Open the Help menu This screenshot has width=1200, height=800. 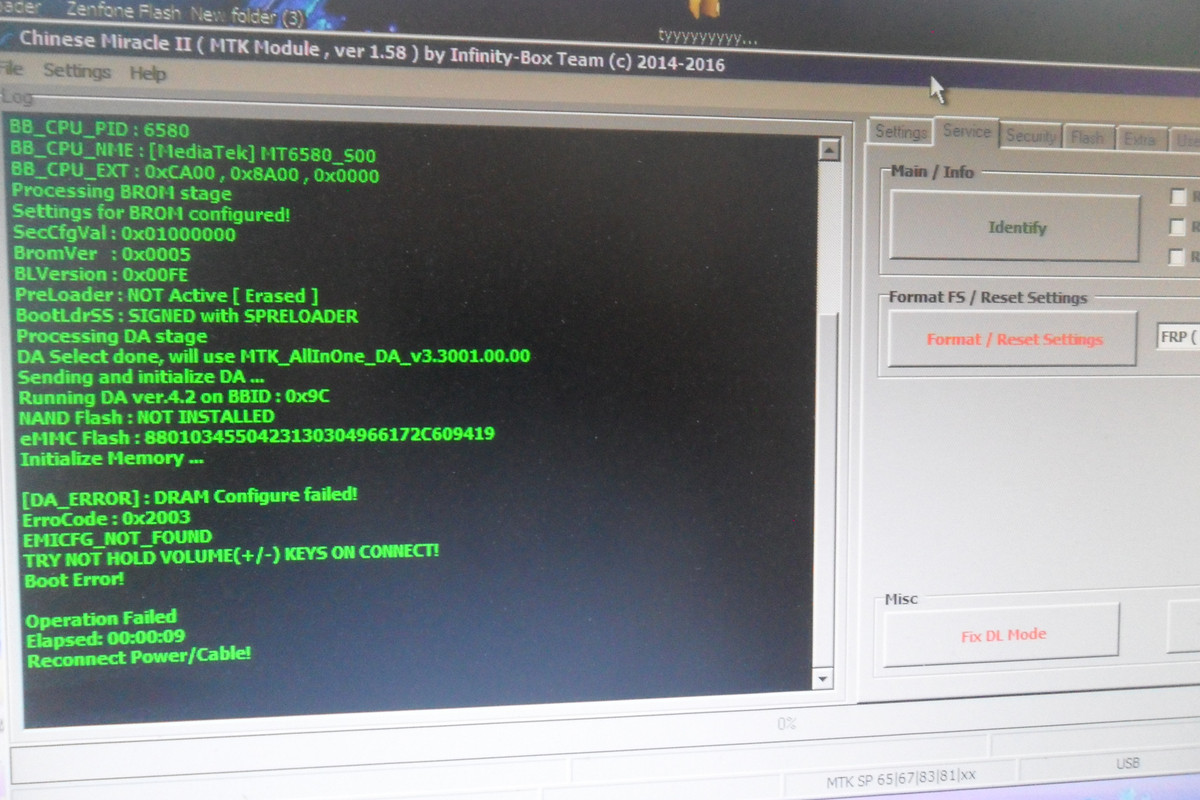tap(148, 74)
